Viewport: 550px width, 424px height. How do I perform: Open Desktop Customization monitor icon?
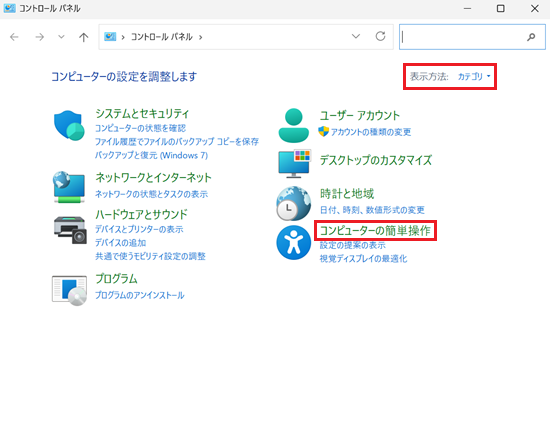[x=294, y=164]
